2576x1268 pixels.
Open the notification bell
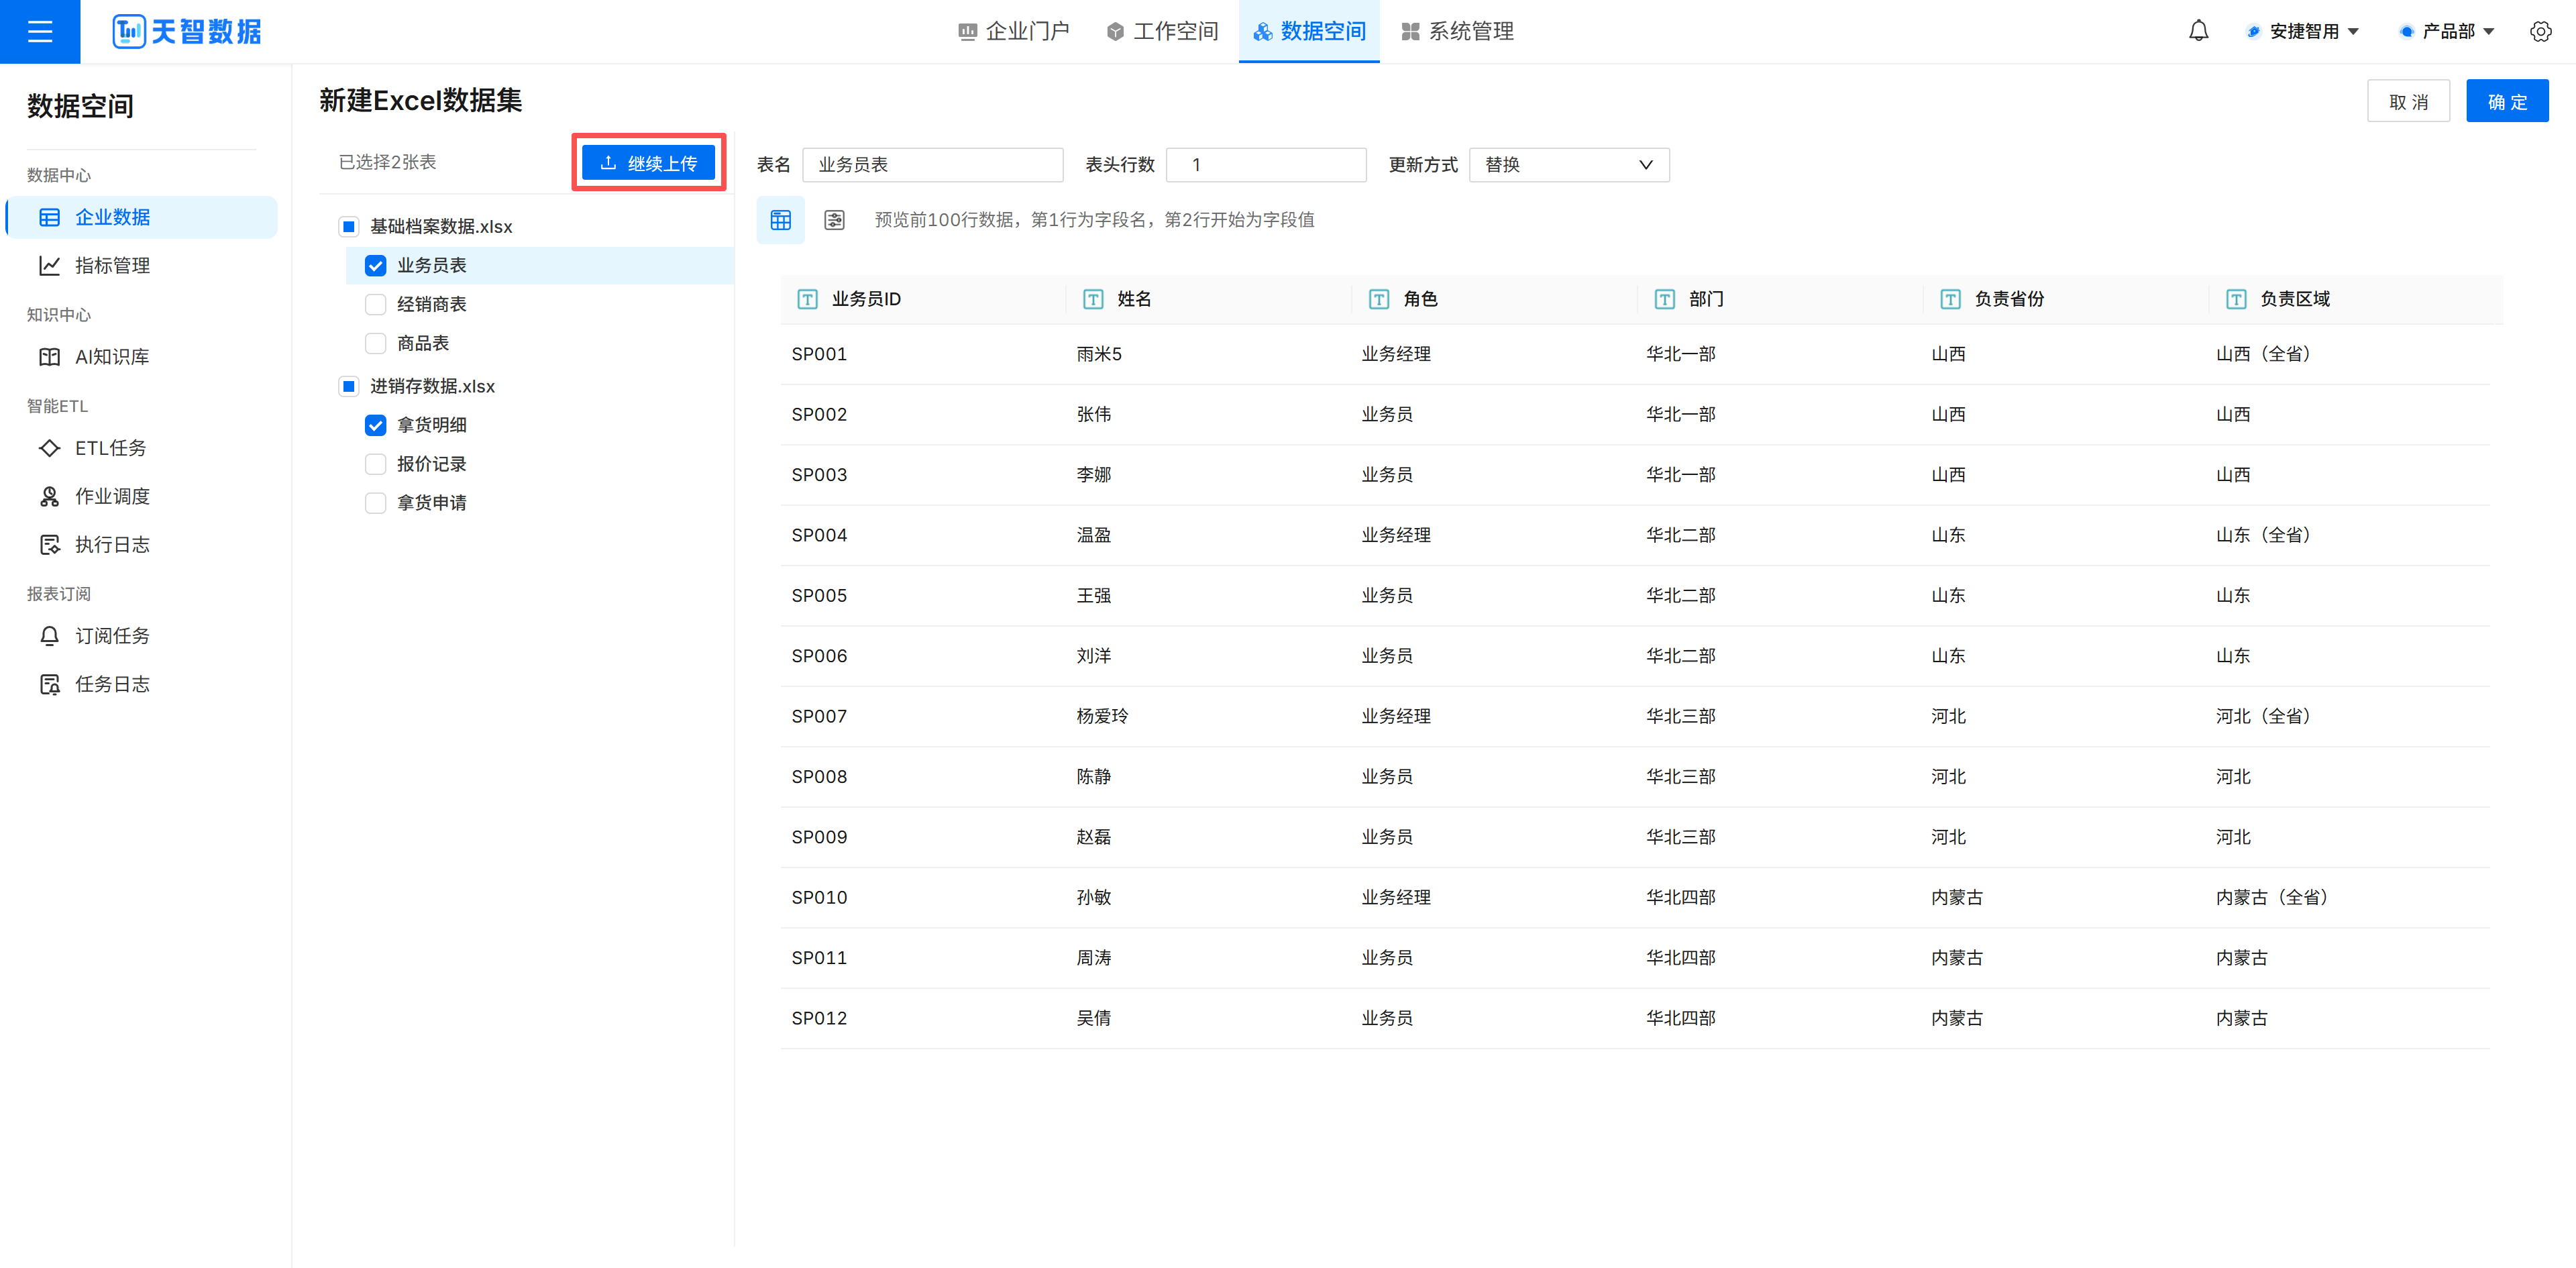click(x=2198, y=32)
